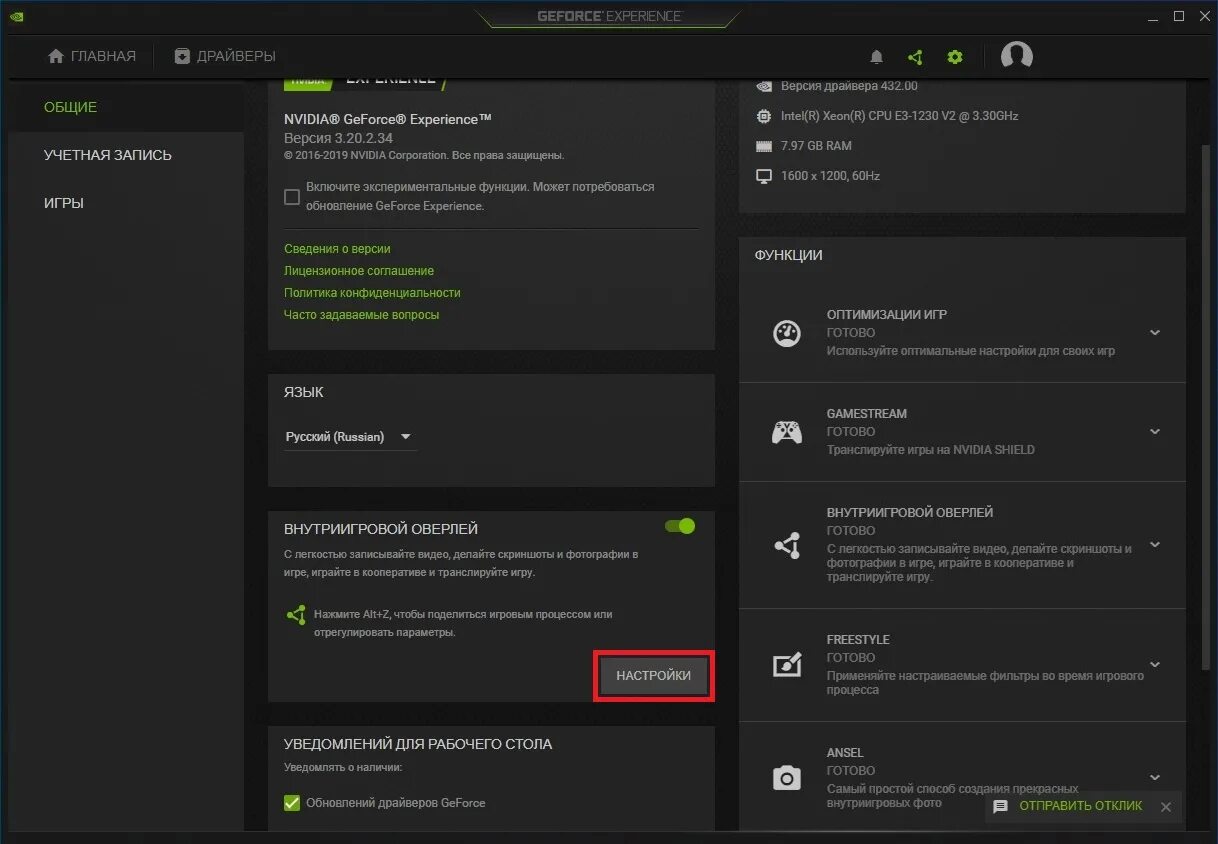Open the user profile avatar
Screen dimensions: 1218x844
pyautogui.click(x=1016, y=56)
